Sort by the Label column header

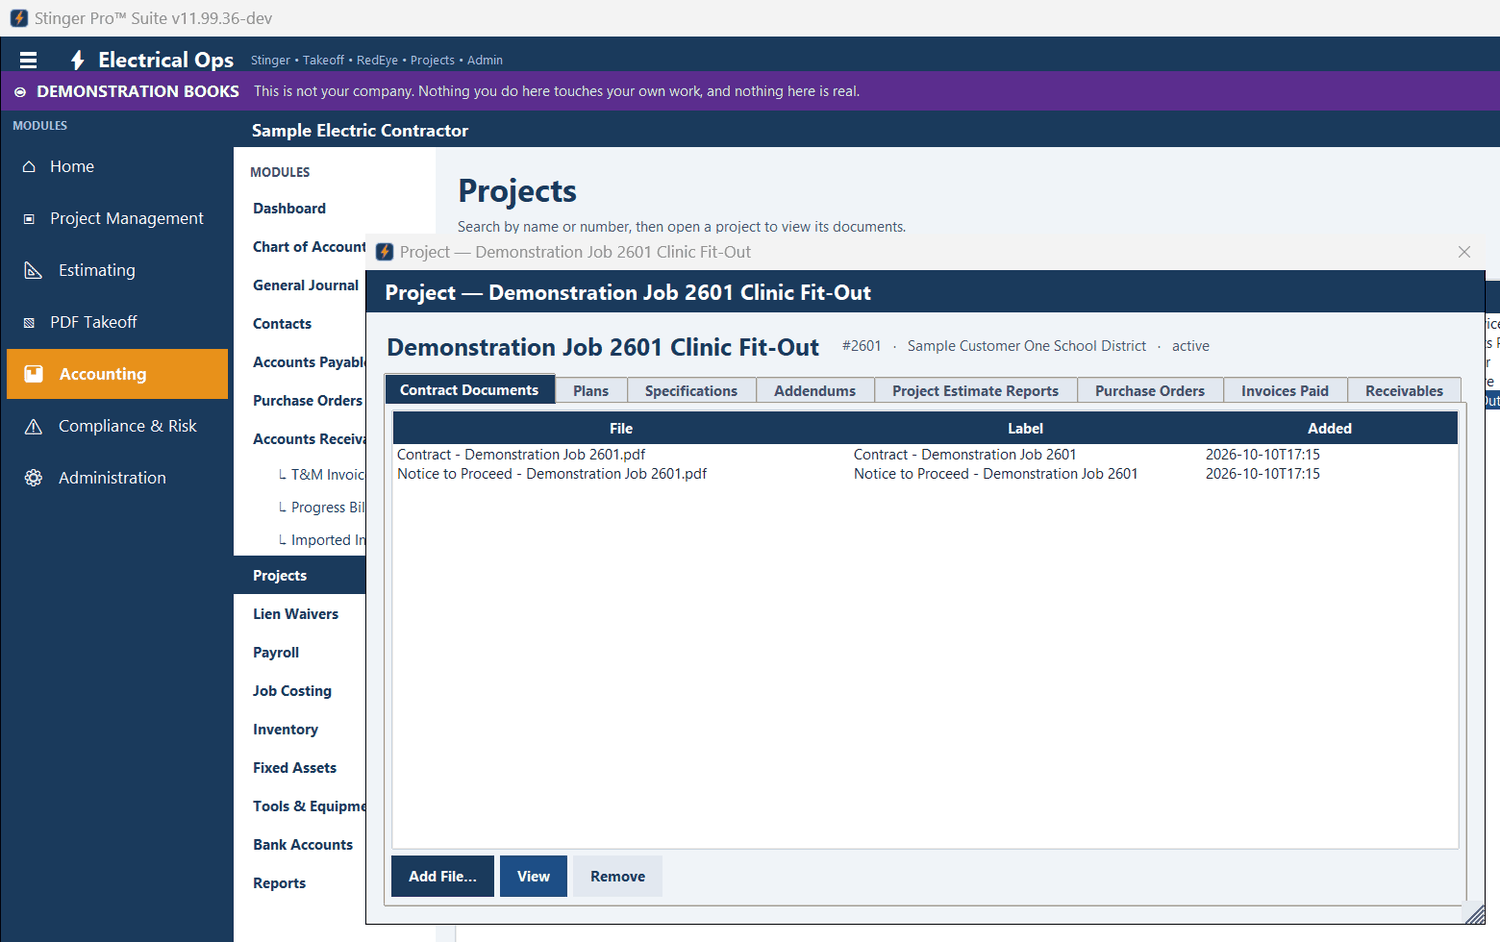1025,428
